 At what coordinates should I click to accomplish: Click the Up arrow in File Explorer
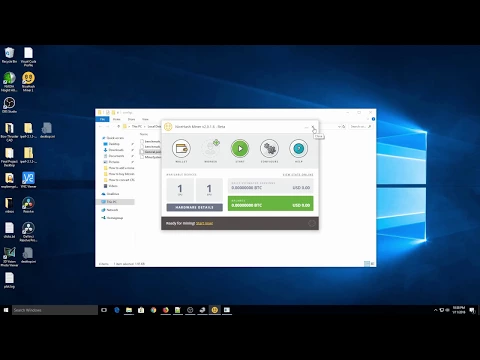coord(118,127)
